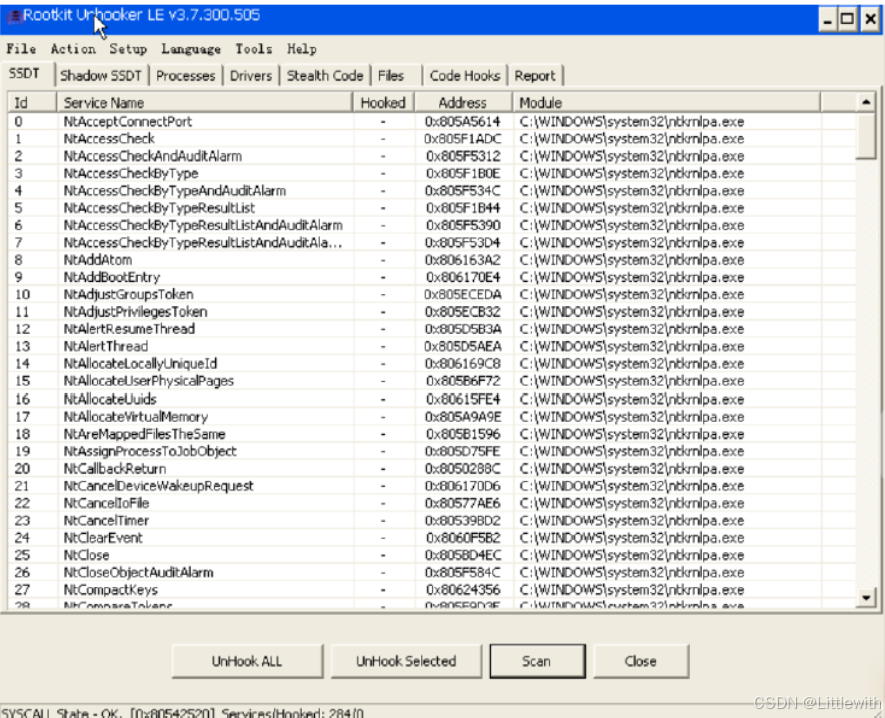Screen dimensions: 885x718
Task: Sort by the Id column header
Action: (x=32, y=103)
